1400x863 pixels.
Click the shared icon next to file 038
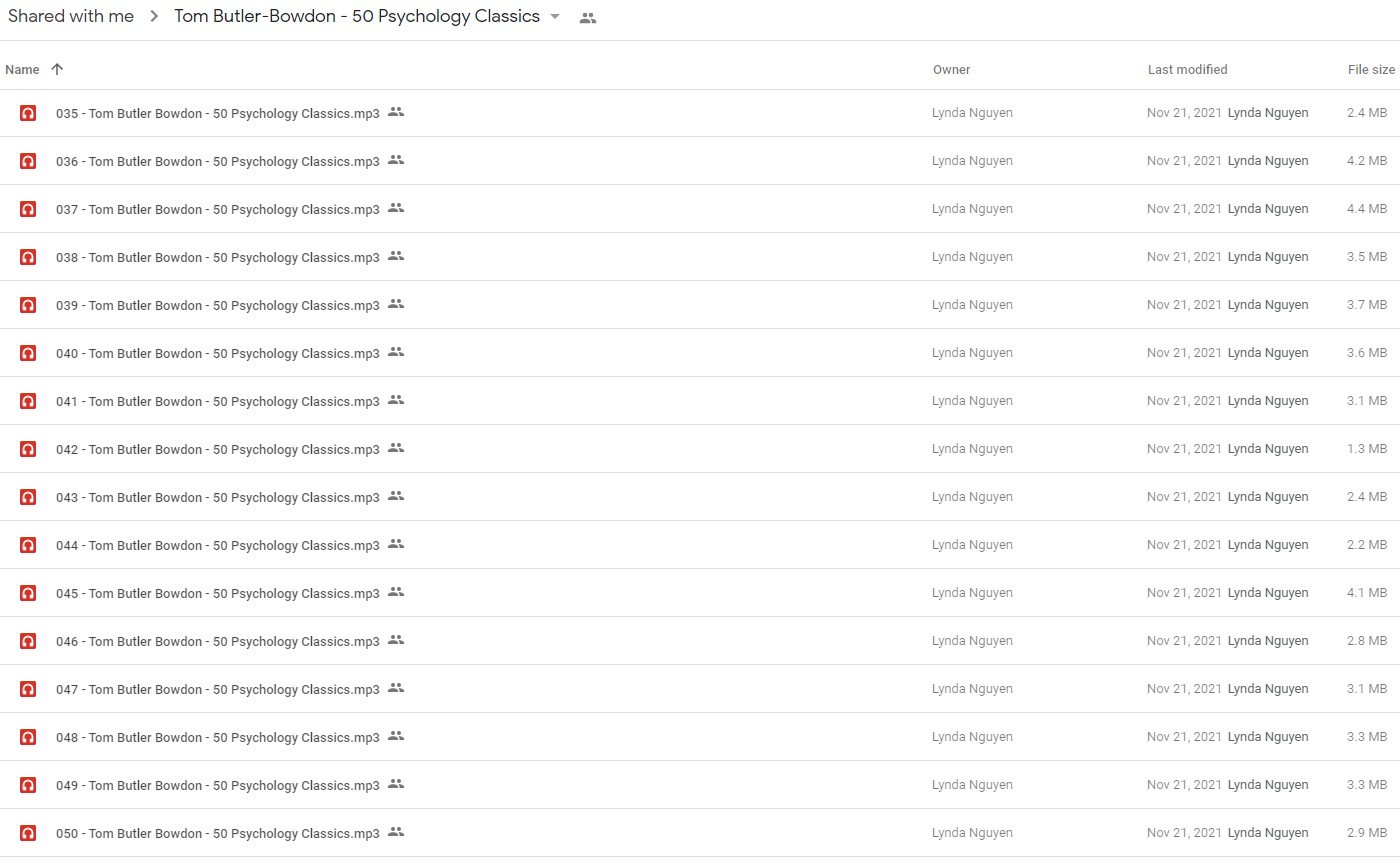pyautogui.click(x=396, y=256)
